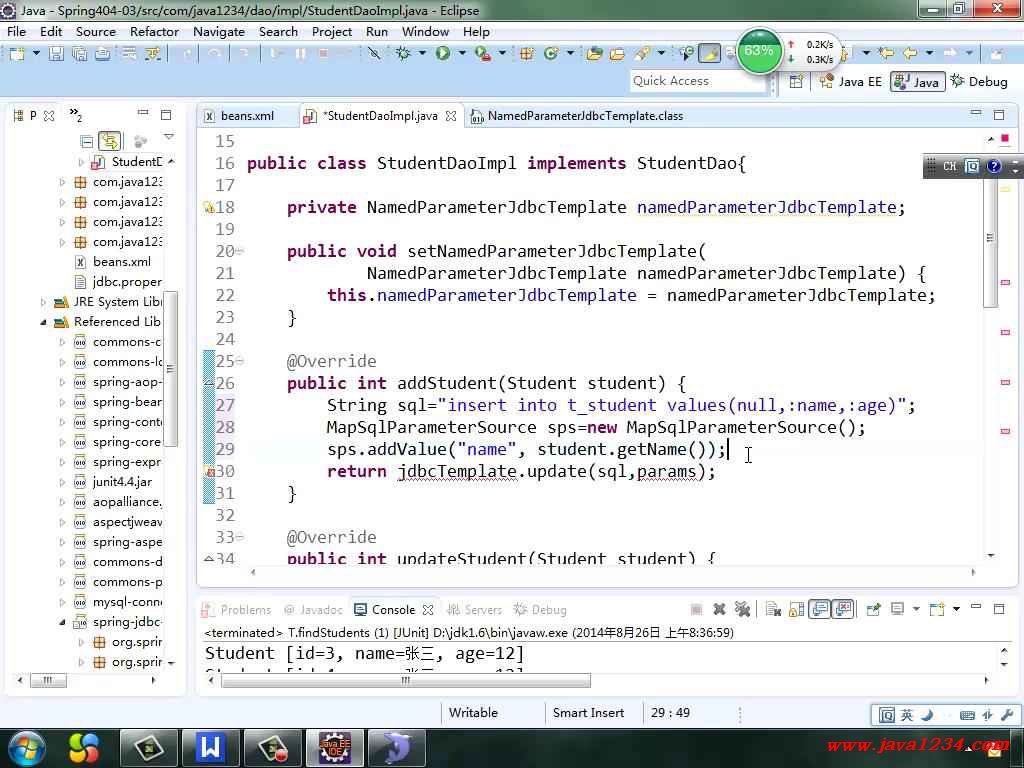Click the Skip All Breakpoints icon
1024x768 pixels.
point(374,54)
